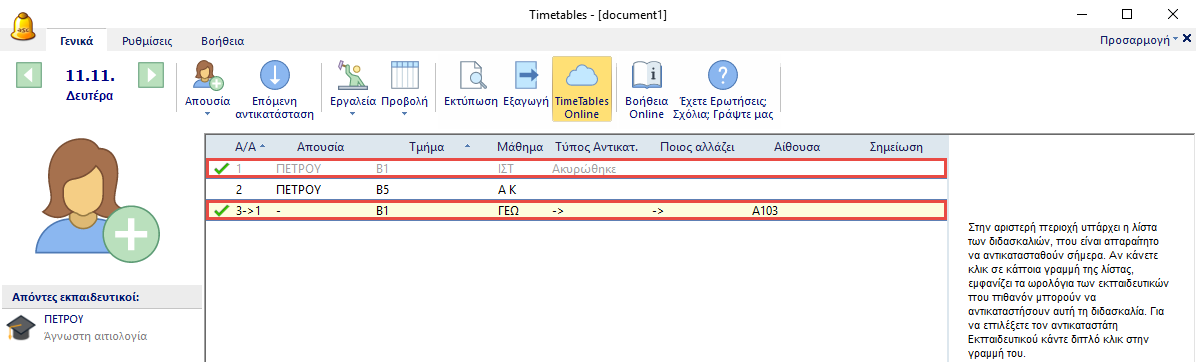The height and width of the screenshot is (362, 1196).
Task: Click the green checkmark in row 1
Action: tap(222, 168)
